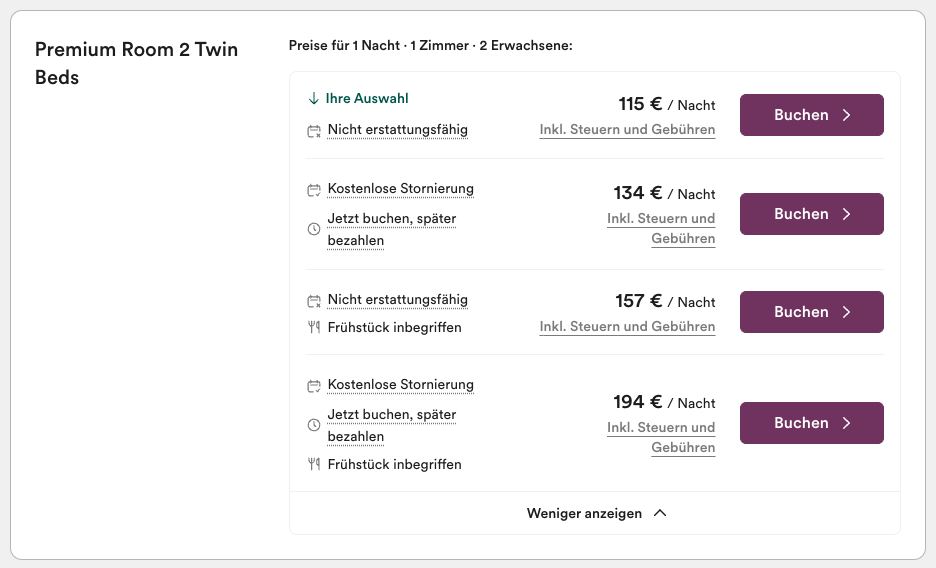Screen dimensions: 936x568
Task: Click clock icon in the 134 € offer
Action: point(314,229)
